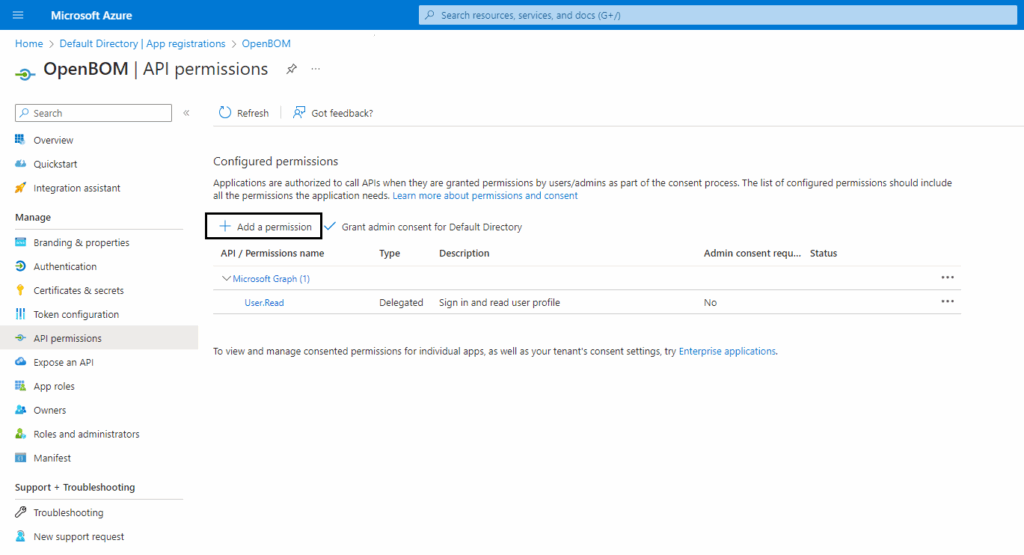Open the Token configuration menu item
Image resolution: width=1024 pixels, height=555 pixels.
tap(76, 314)
